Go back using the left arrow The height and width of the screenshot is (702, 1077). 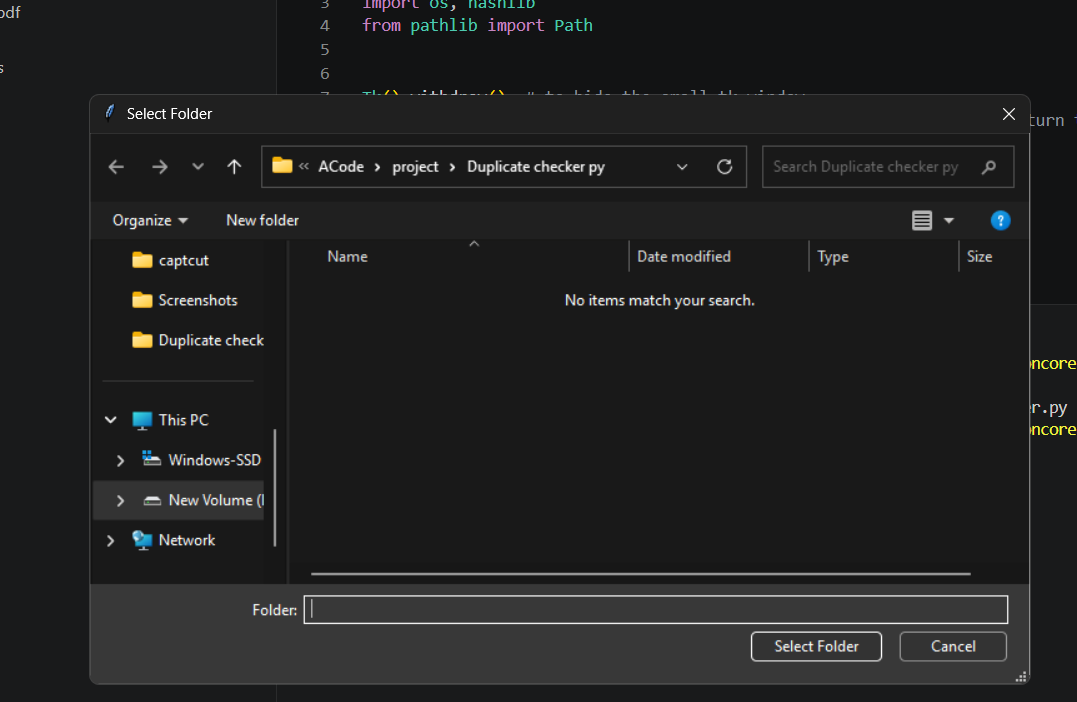[116, 167]
